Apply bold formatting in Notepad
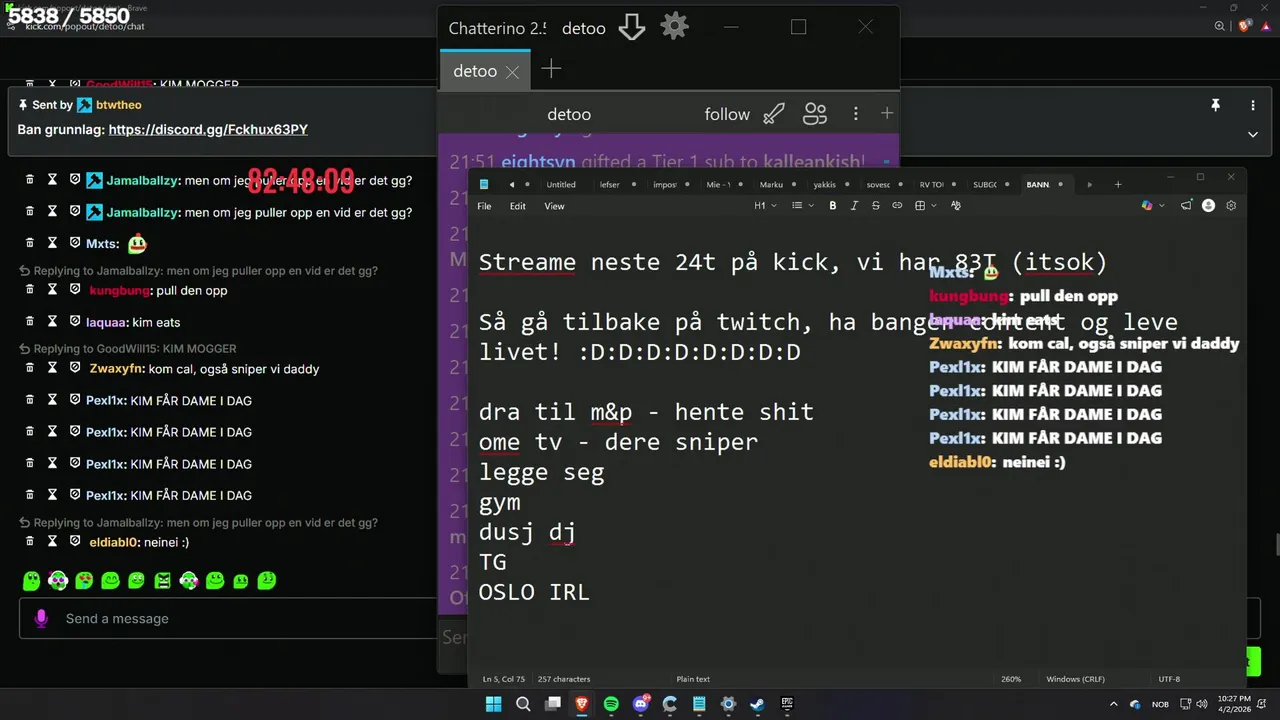The width and height of the screenshot is (1280, 720). click(832, 206)
